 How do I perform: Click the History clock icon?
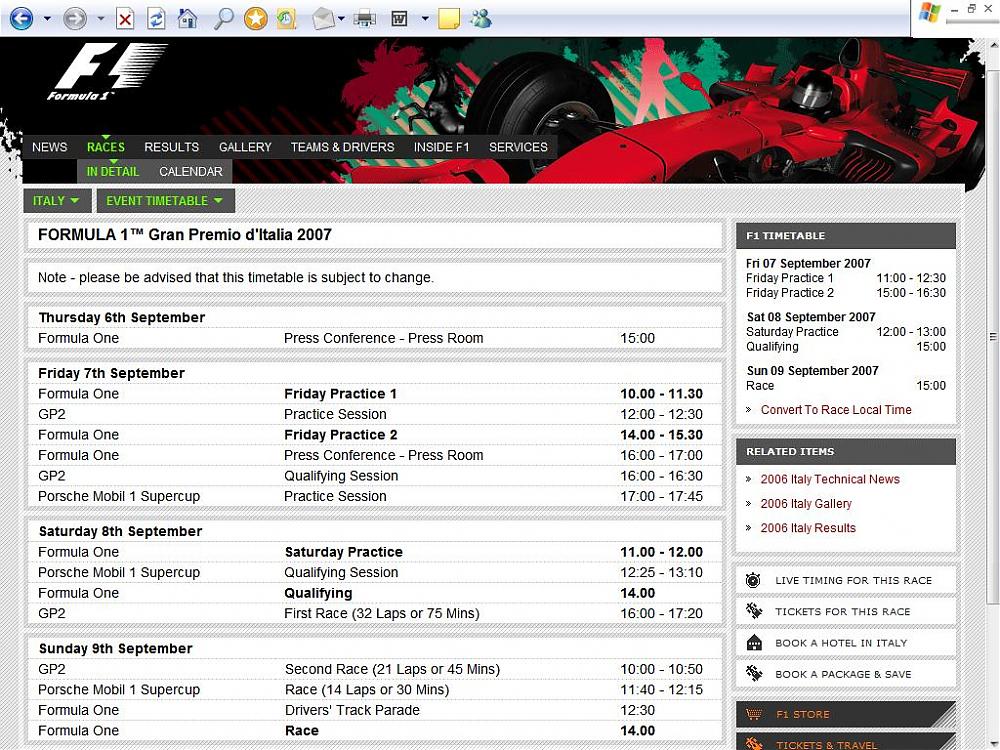point(286,18)
